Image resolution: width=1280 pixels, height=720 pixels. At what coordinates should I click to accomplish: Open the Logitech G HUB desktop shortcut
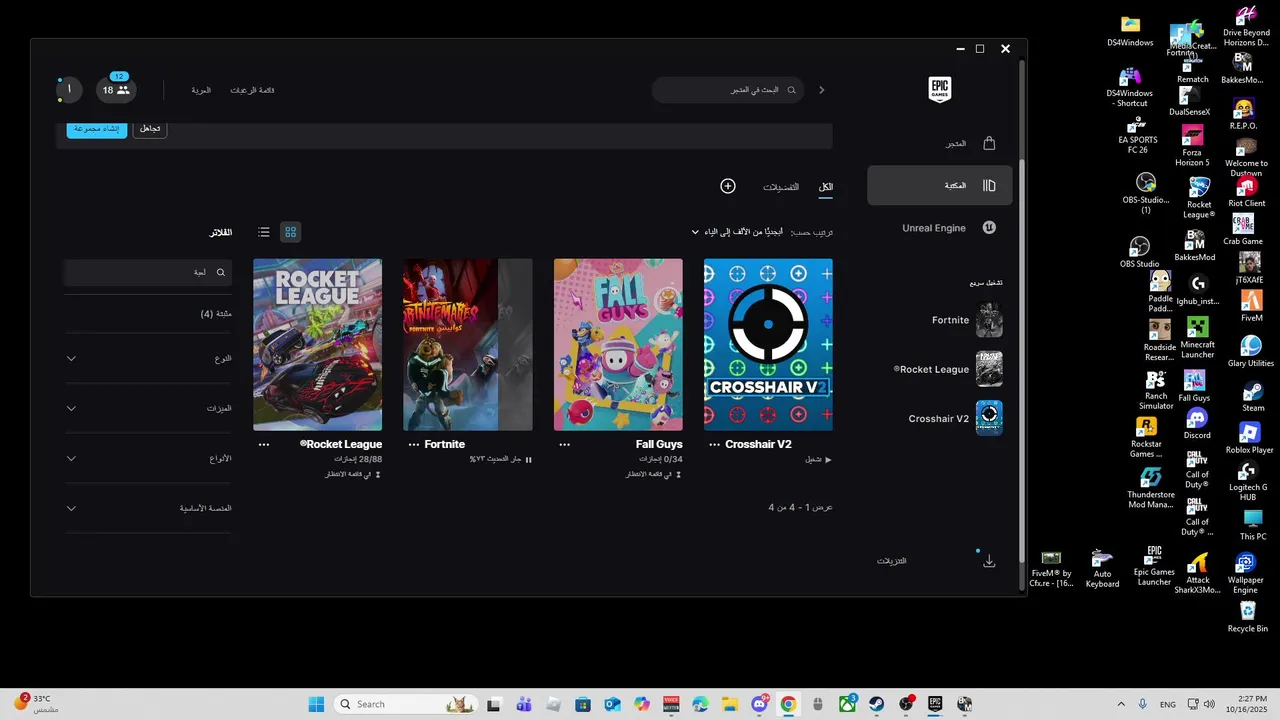pos(1247,481)
